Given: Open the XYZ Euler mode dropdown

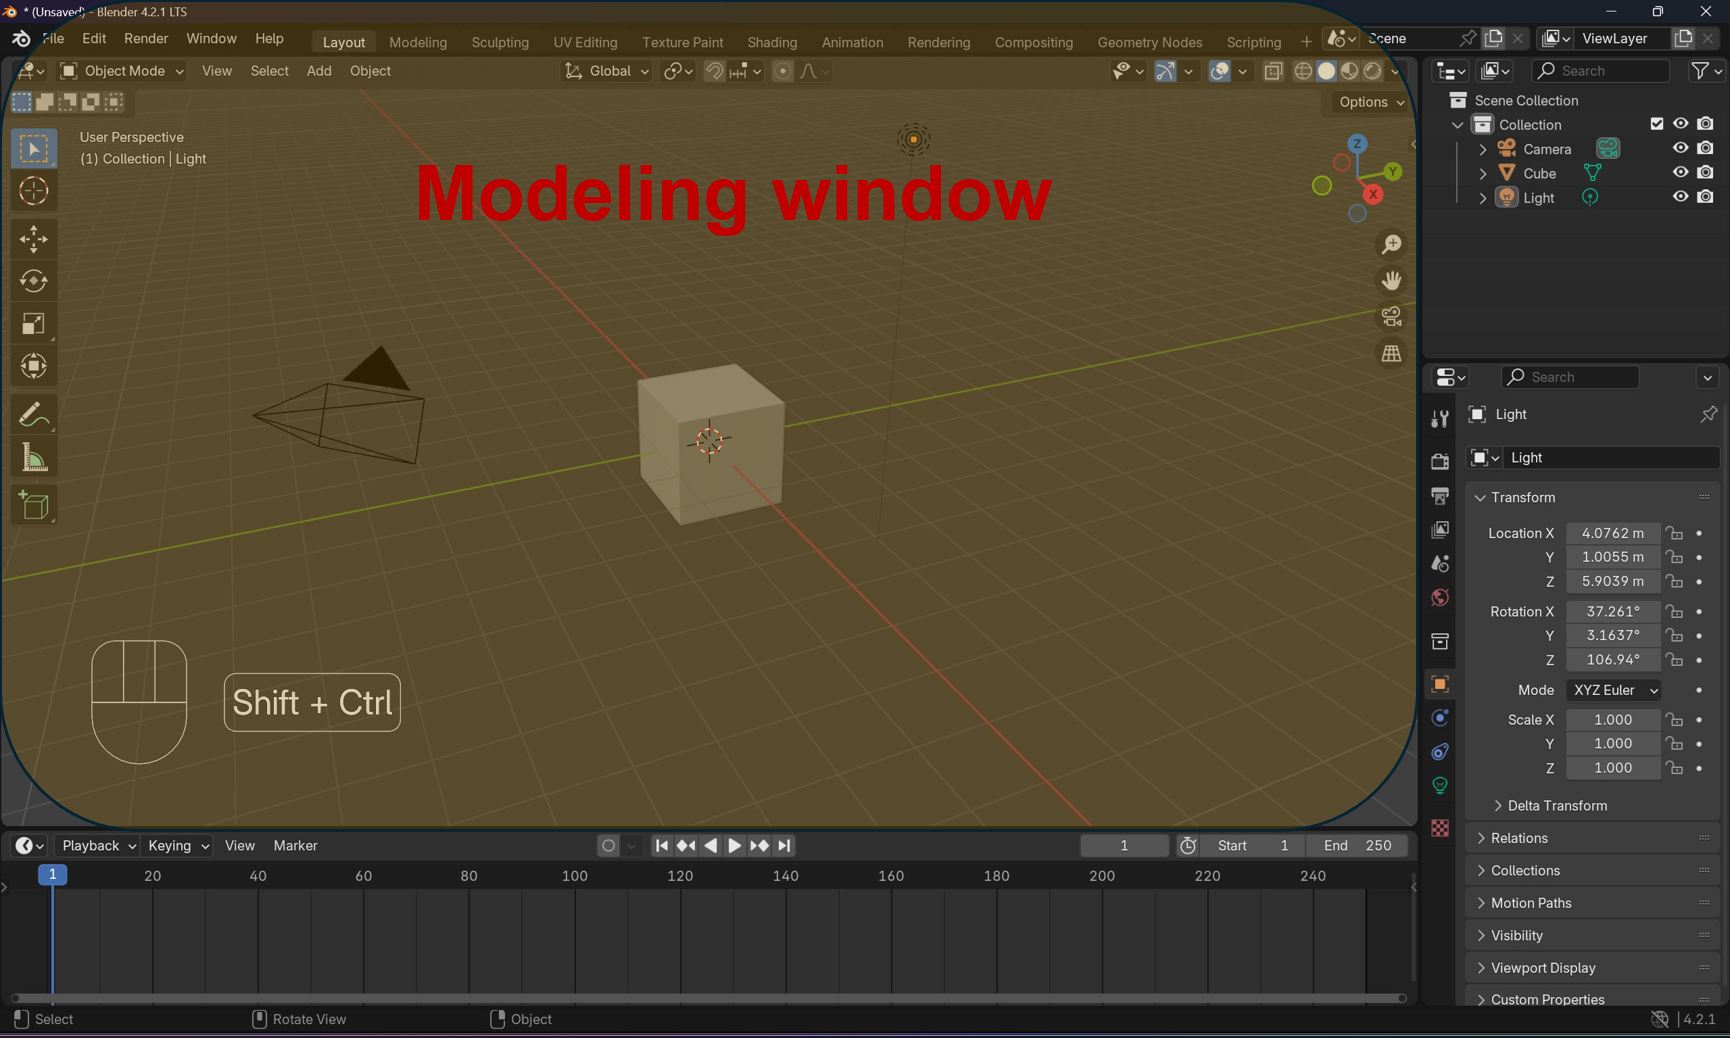Looking at the screenshot, I should click(1613, 690).
